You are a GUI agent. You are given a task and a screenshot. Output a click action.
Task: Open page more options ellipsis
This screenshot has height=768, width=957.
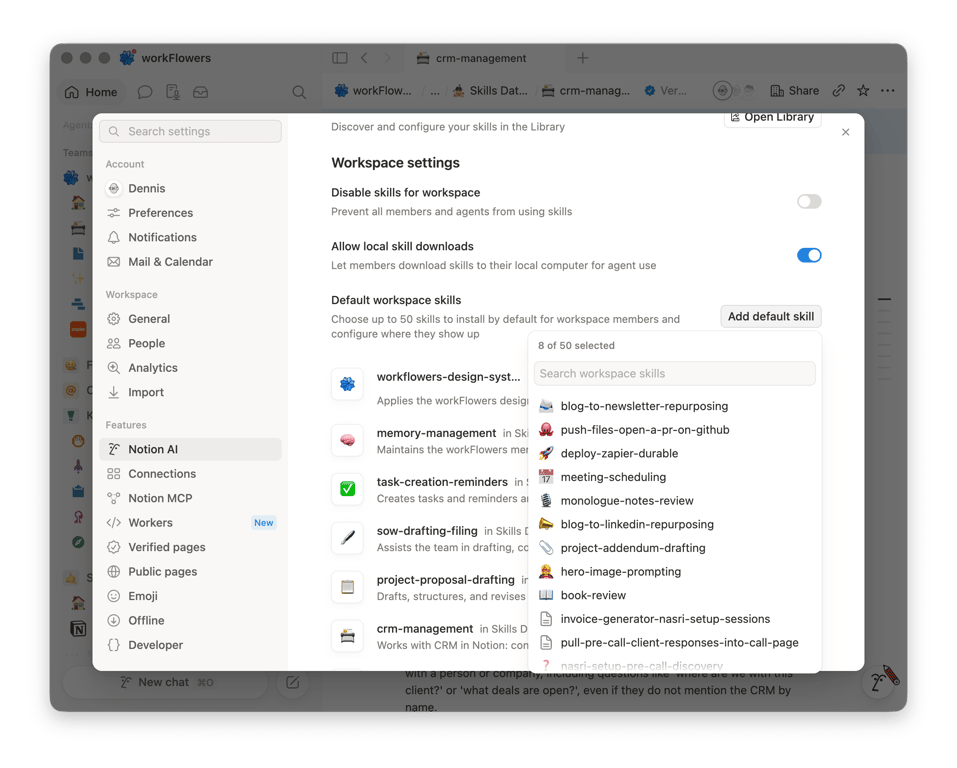[x=887, y=91]
